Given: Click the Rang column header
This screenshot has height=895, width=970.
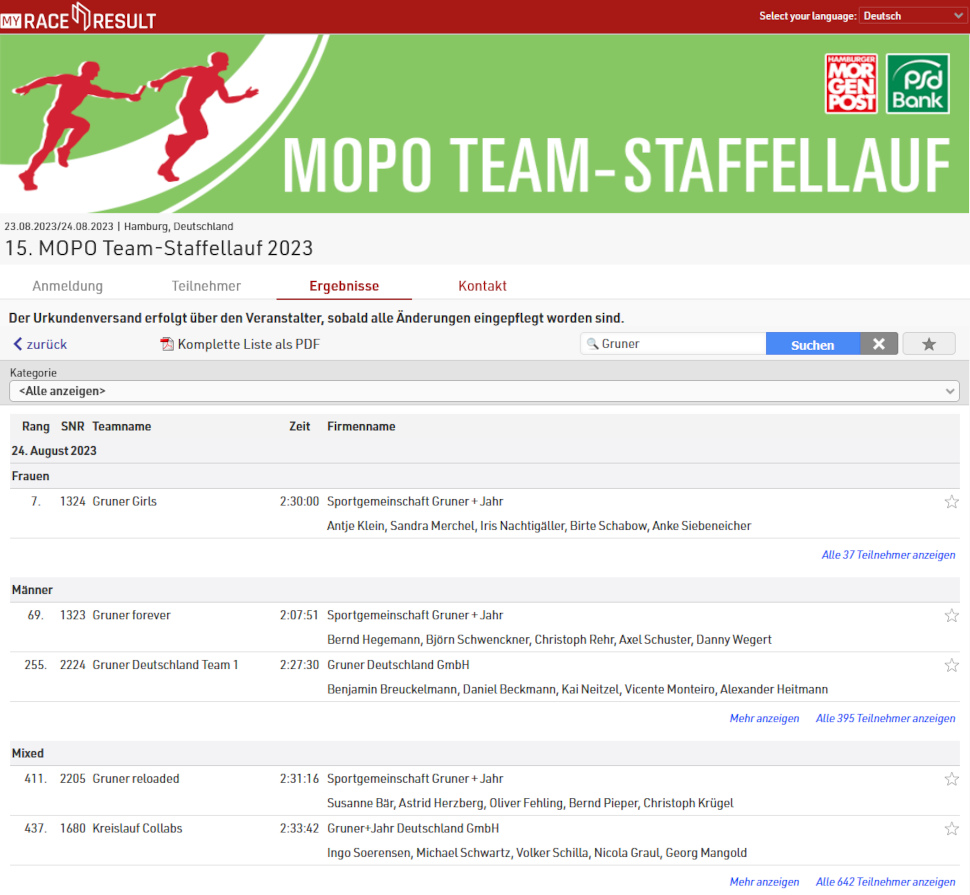Looking at the screenshot, I should [36, 426].
